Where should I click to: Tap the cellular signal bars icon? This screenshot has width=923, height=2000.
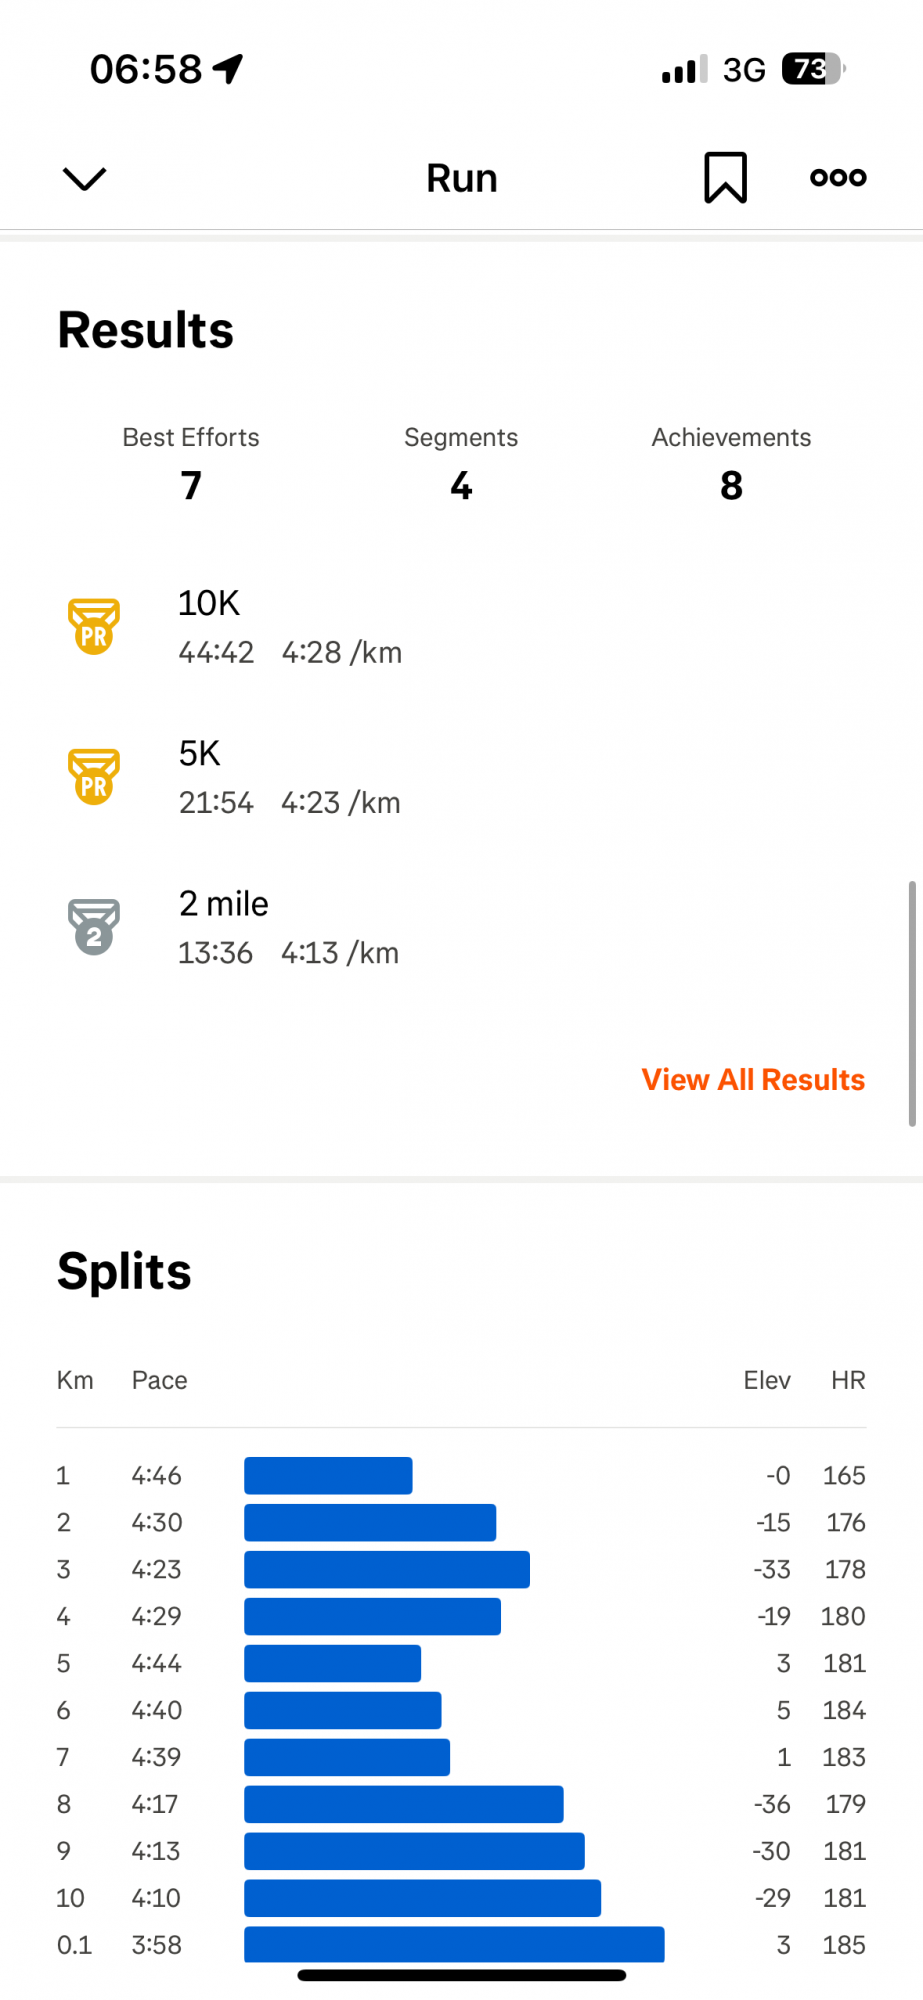click(684, 70)
